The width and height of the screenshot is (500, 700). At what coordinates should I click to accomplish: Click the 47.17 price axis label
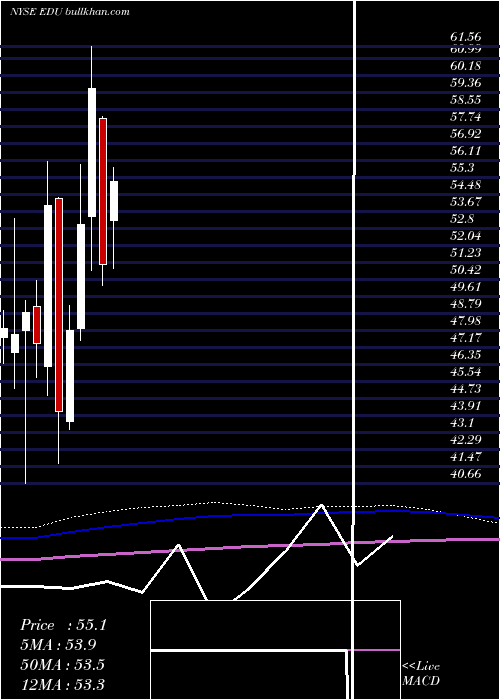pyautogui.click(x=465, y=338)
